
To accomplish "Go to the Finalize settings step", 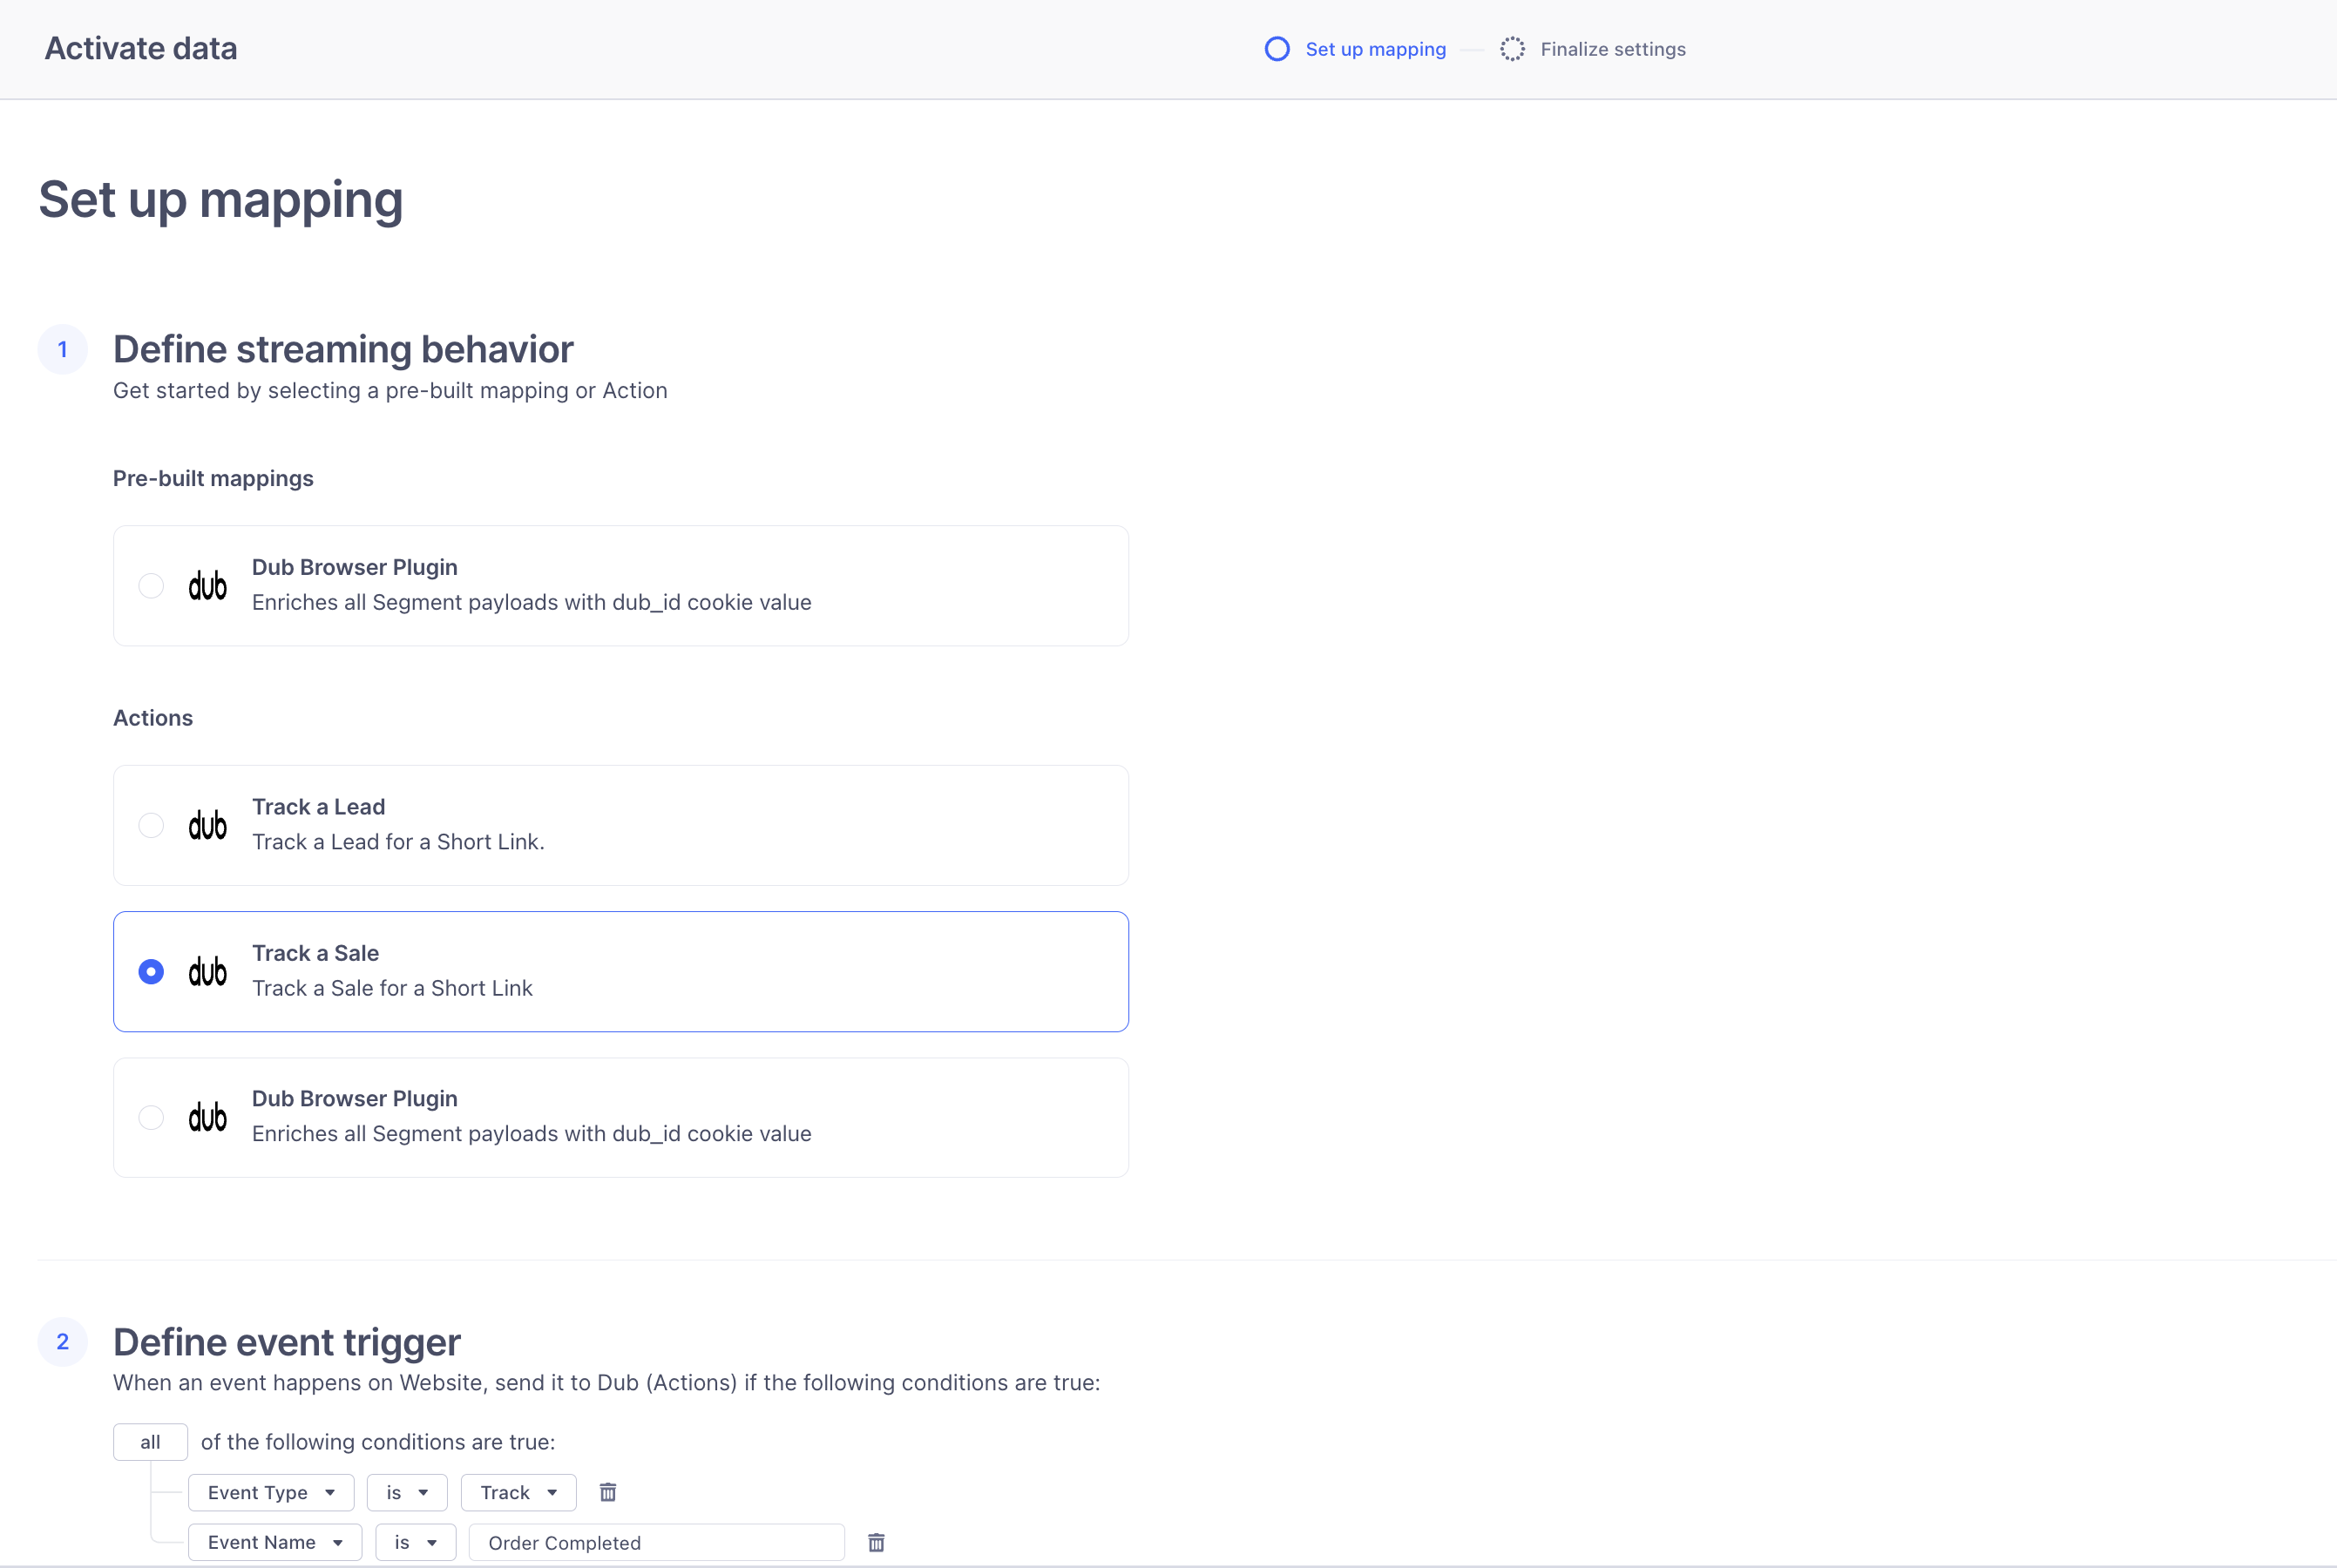I will [x=1612, y=49].
